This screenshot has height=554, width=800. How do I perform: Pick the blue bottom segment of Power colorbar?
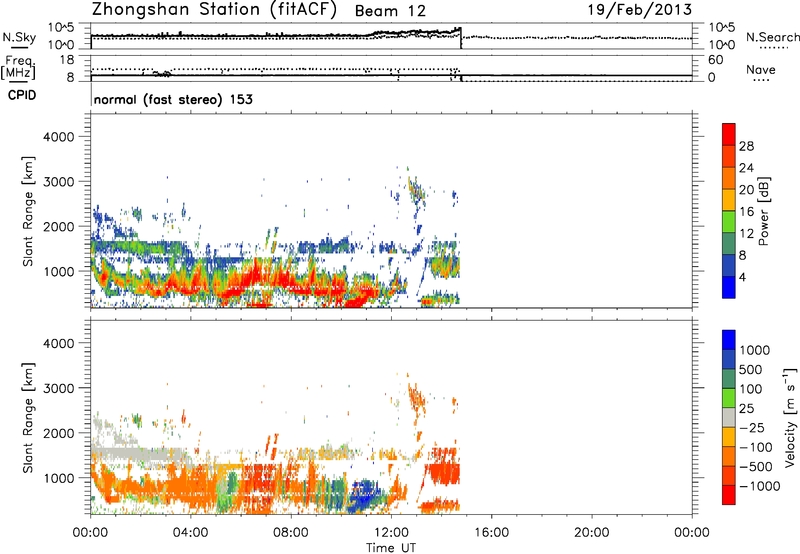coord(729,287)
